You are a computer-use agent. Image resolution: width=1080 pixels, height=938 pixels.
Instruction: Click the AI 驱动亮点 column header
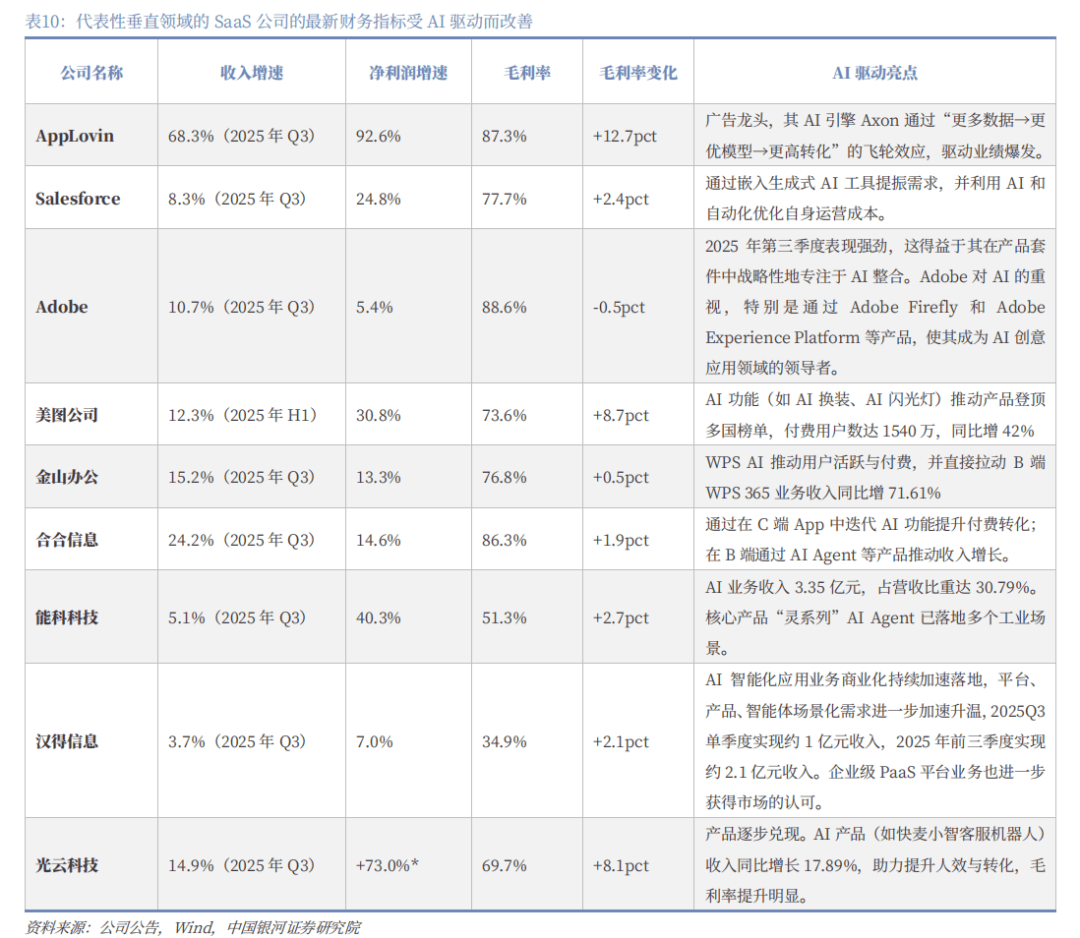(x=875, y=73)
